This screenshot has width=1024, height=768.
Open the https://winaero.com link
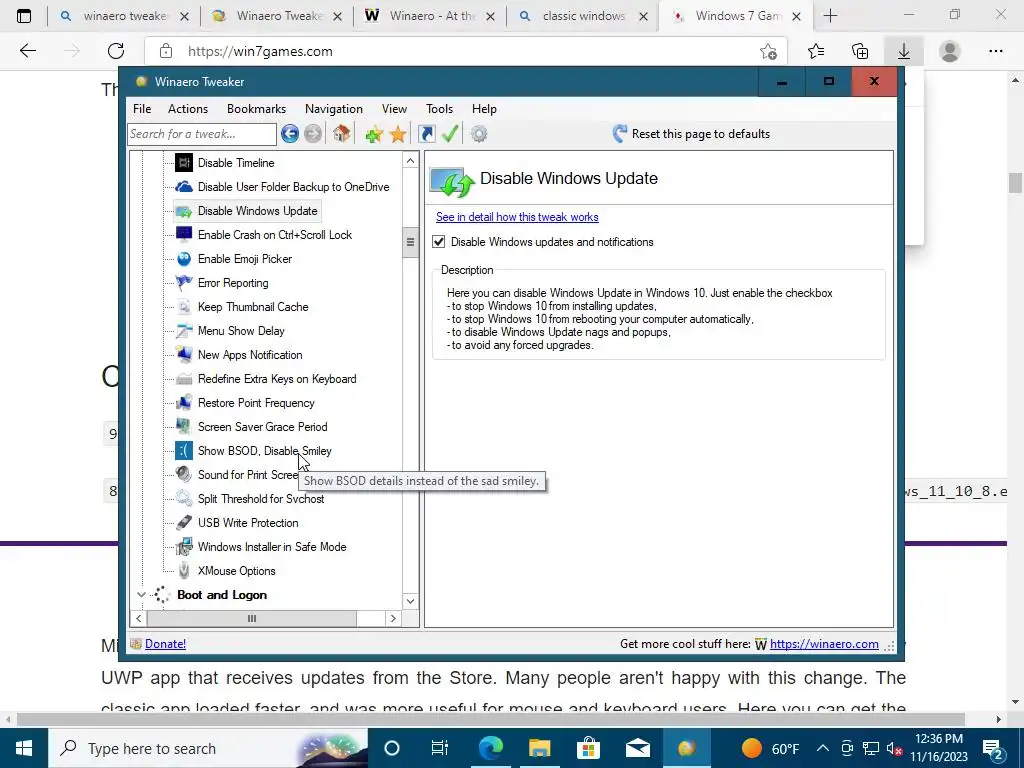[824, 644]
